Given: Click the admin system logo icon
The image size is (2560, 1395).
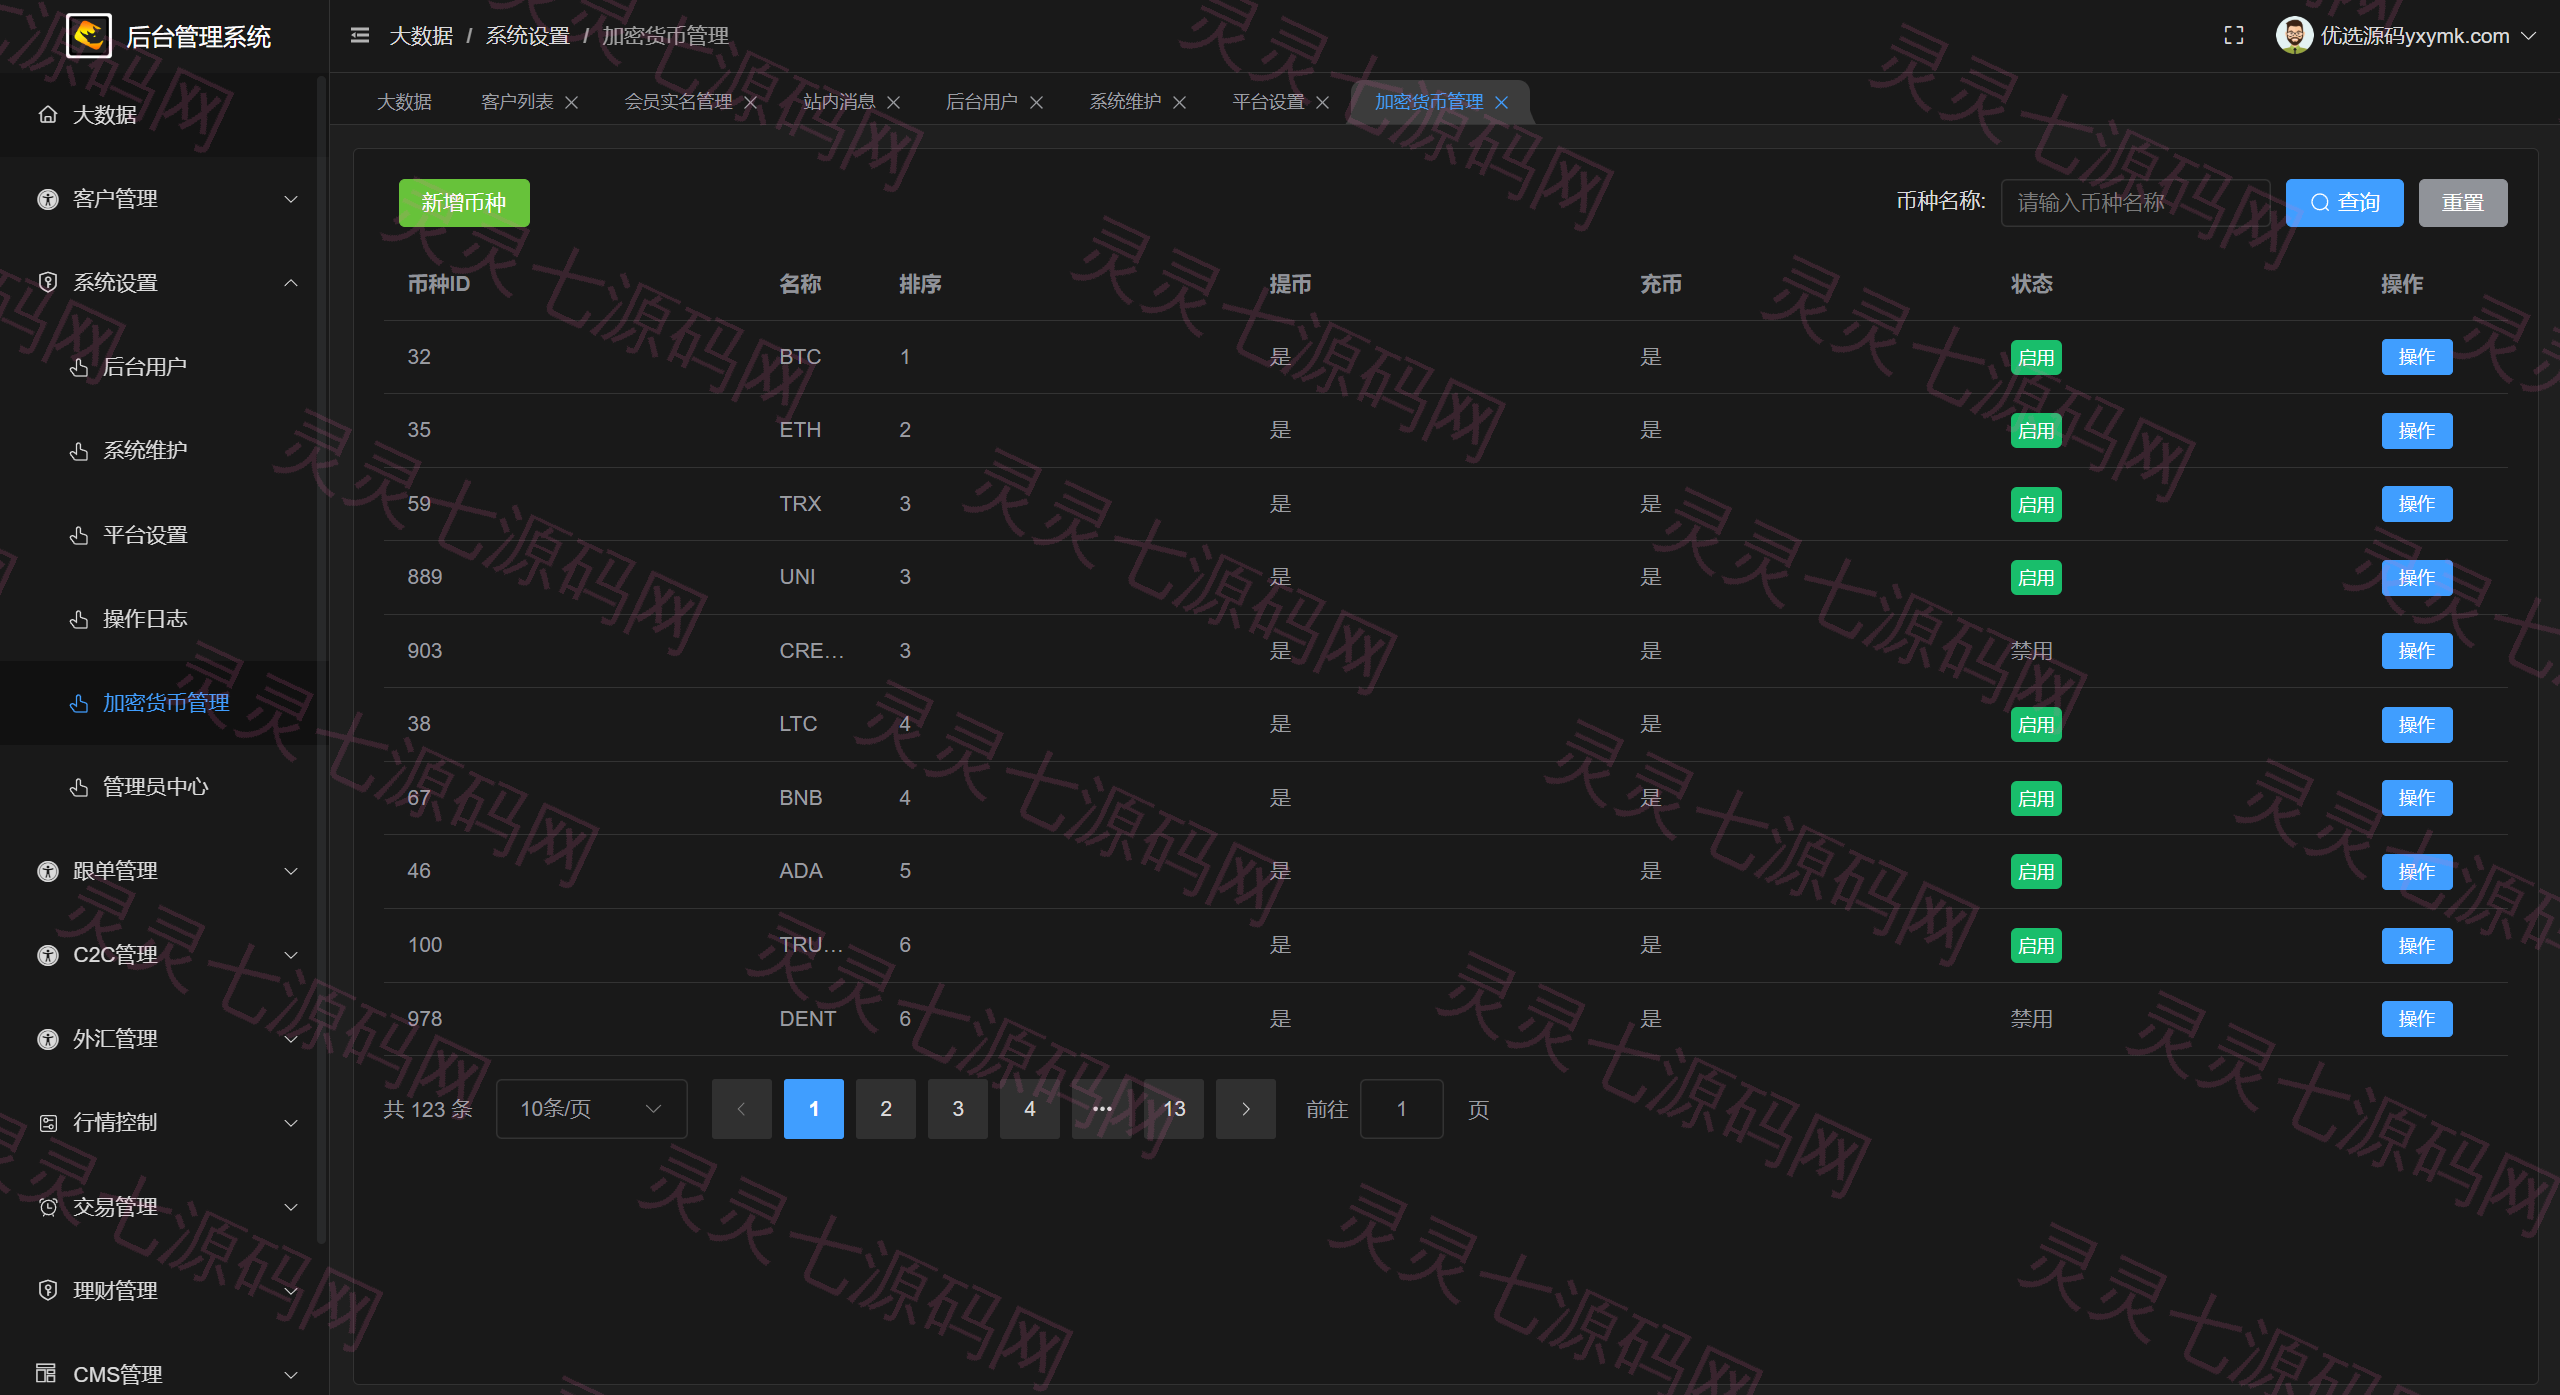Looking at the screenshot, I should [x=89, y=36].
